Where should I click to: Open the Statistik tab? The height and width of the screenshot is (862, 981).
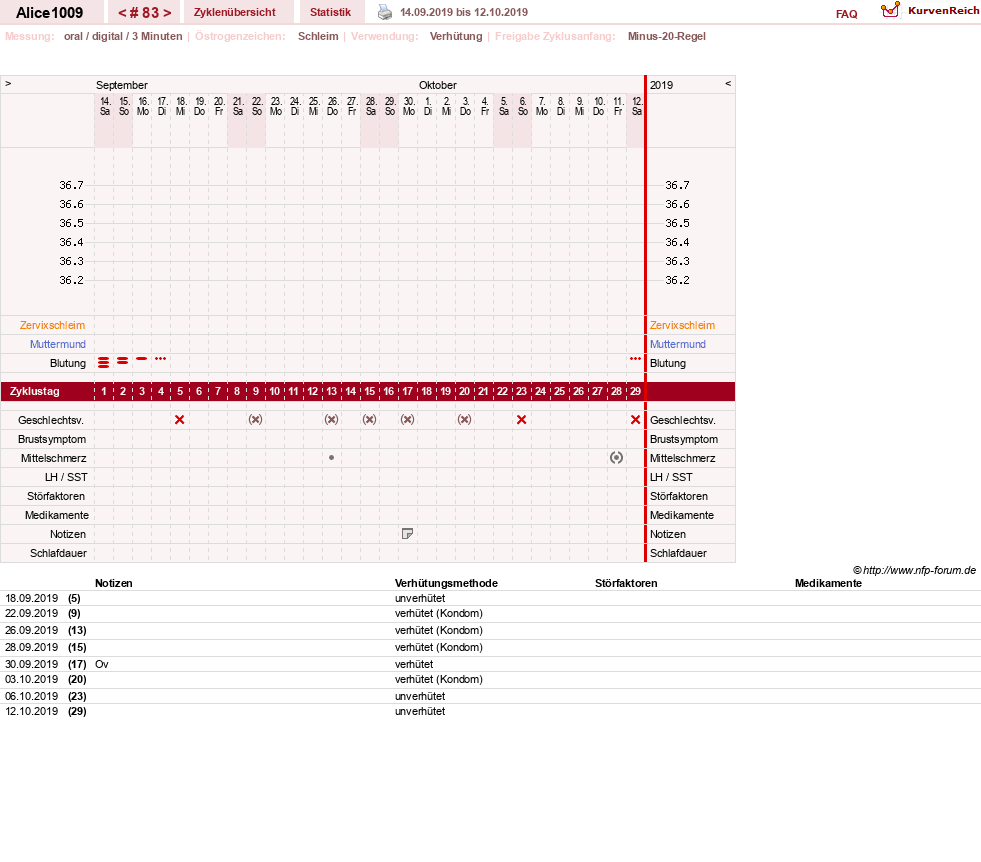click(x=330, y=12)
